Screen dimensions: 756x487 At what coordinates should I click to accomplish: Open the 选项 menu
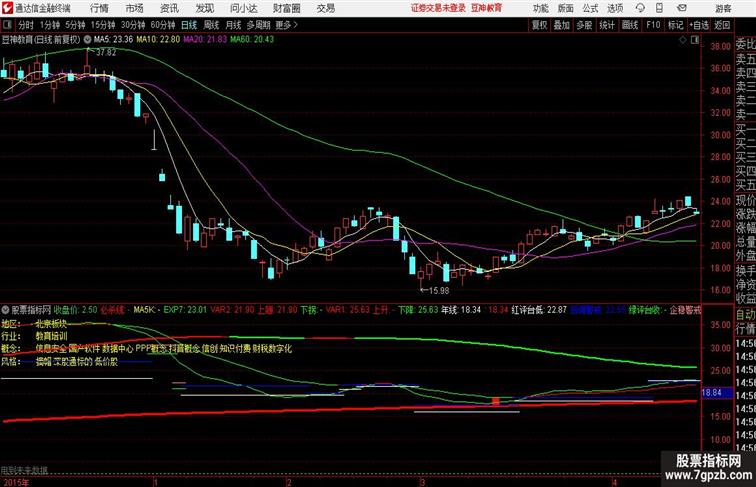(x=615, y=8)
